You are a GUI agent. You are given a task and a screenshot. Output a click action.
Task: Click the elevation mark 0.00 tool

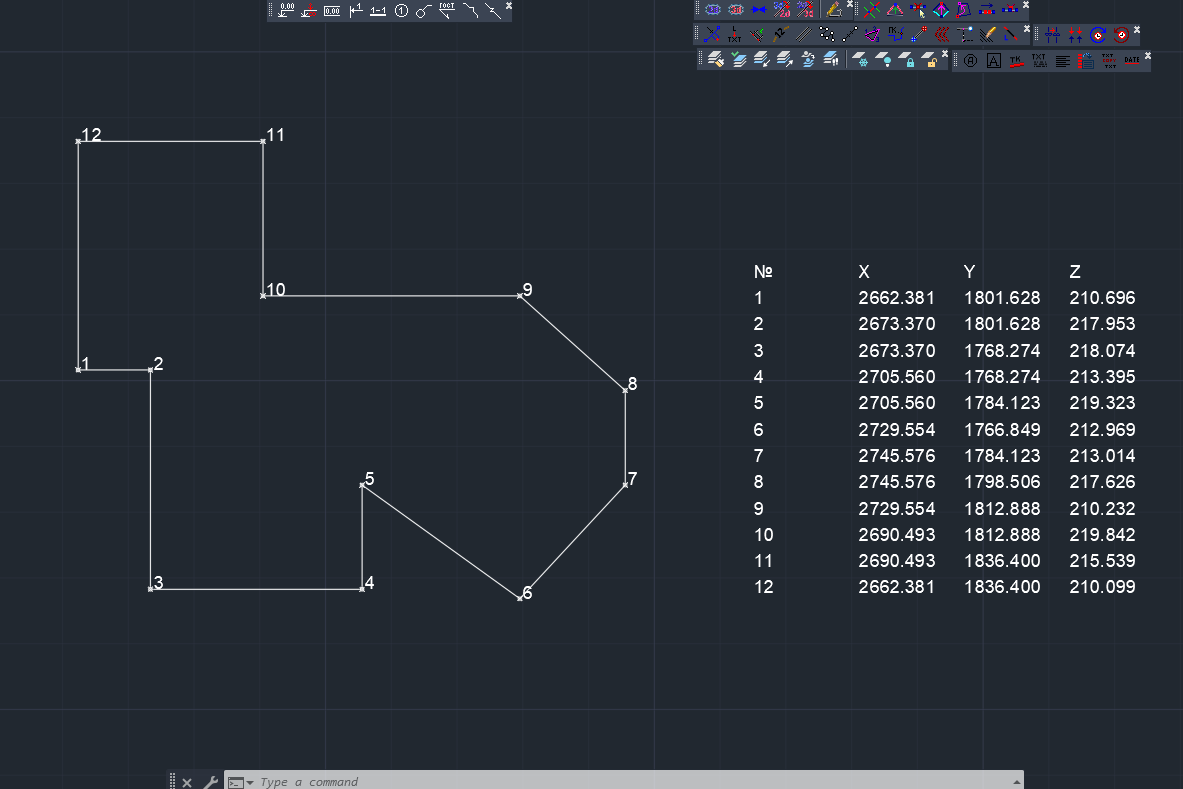pos(286,11)
